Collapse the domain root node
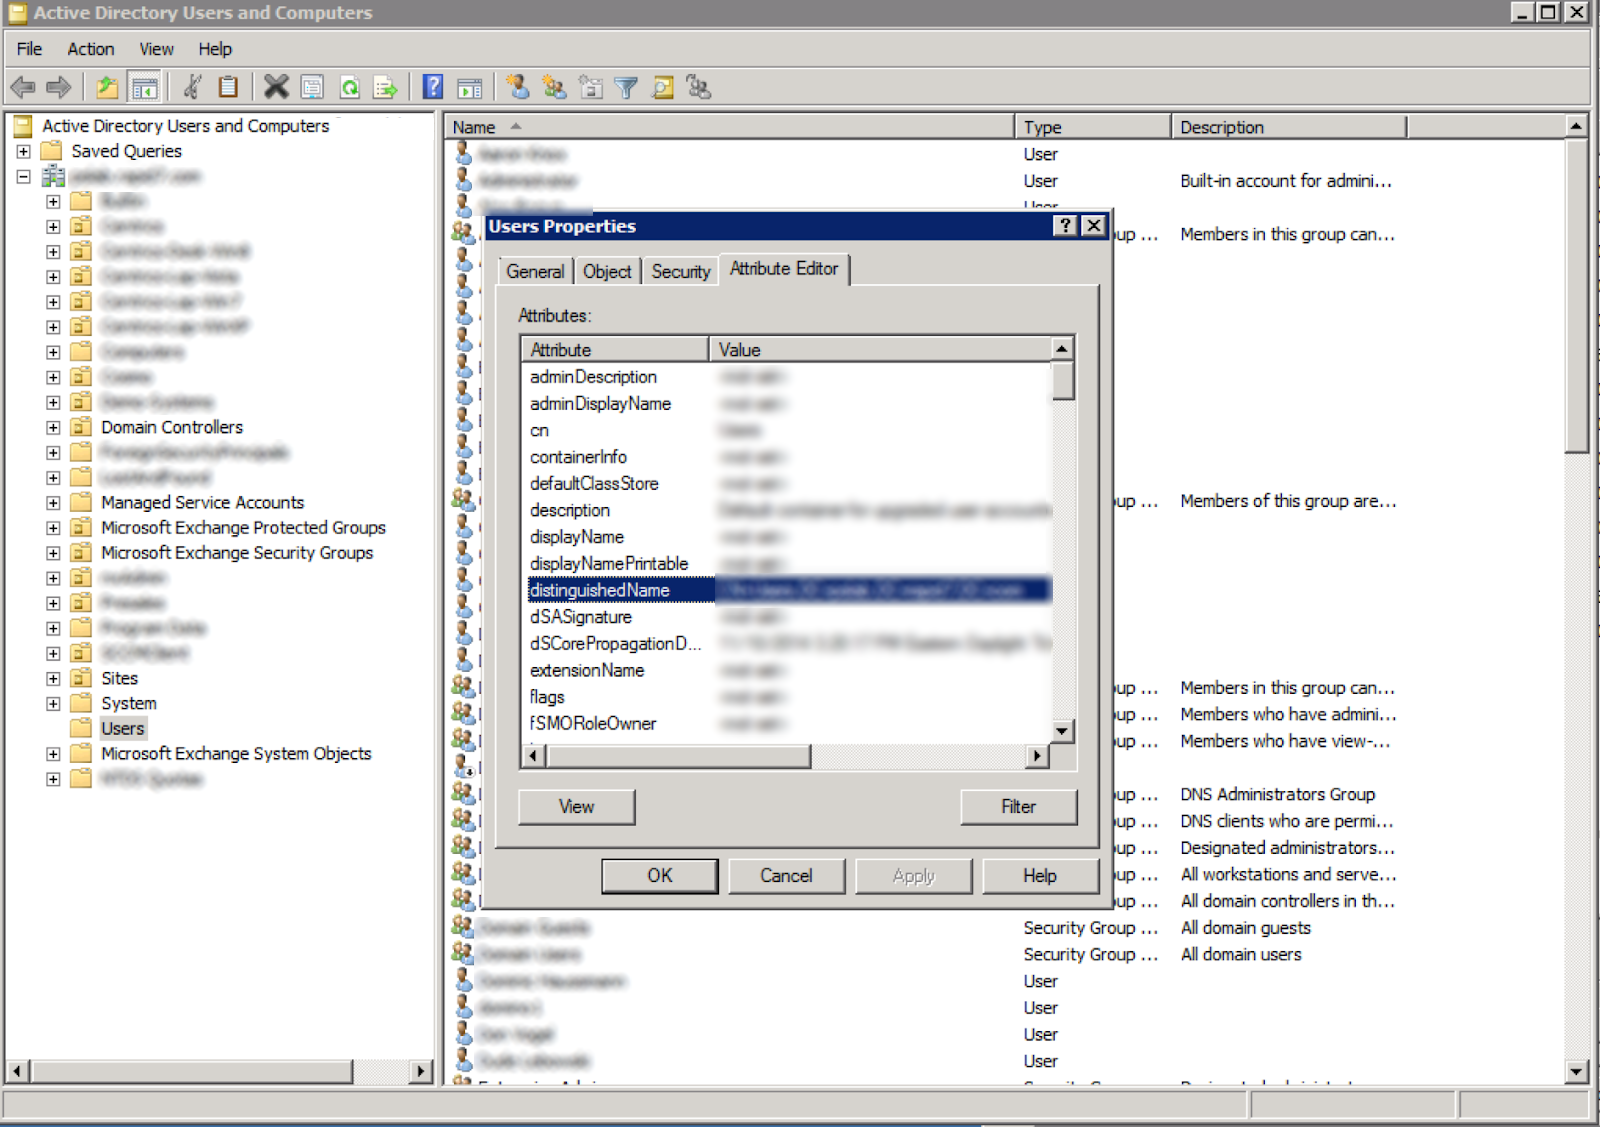 coord(23,176)
